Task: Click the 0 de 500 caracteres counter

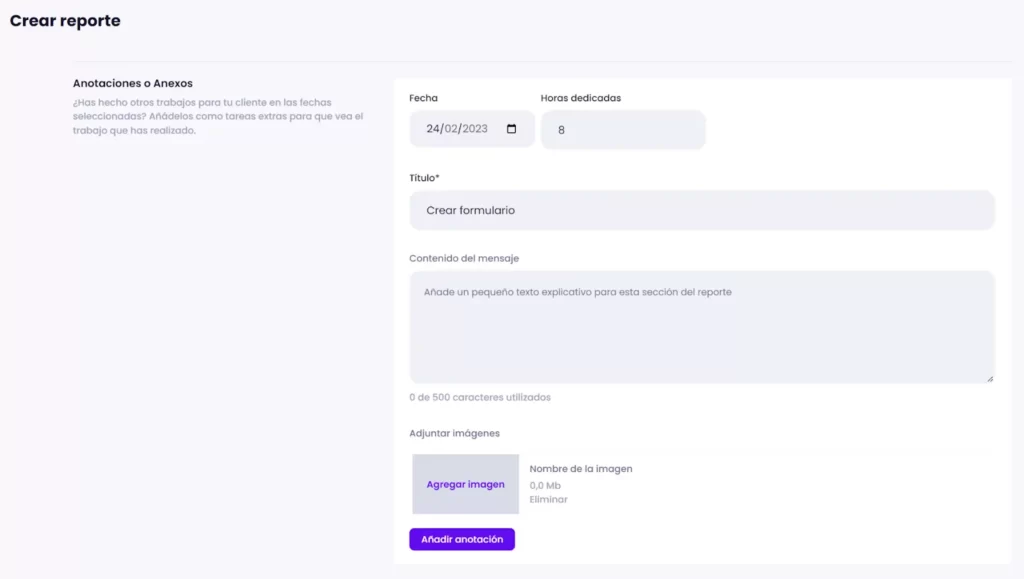Action: (480, 397)
